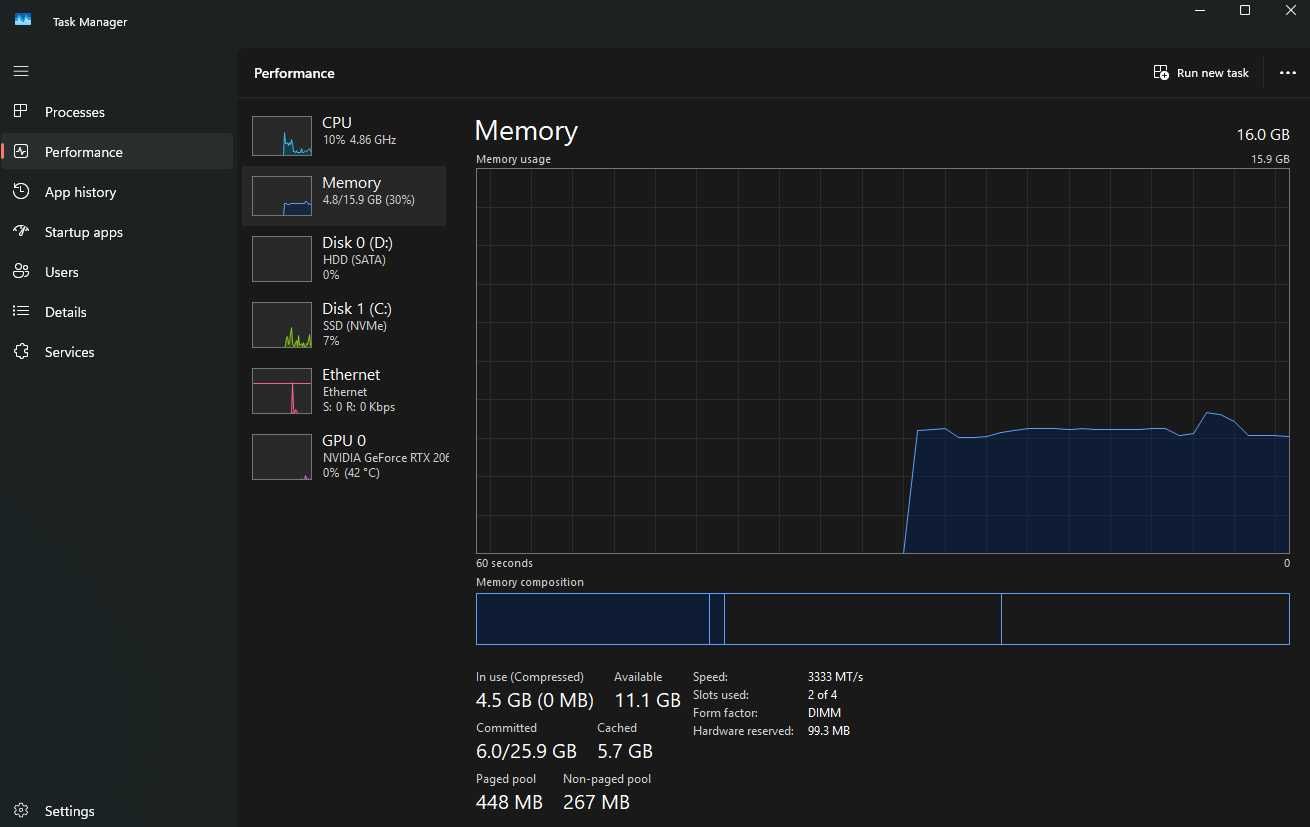Select the CPU mini graph thumbnail

click(282, 136)
